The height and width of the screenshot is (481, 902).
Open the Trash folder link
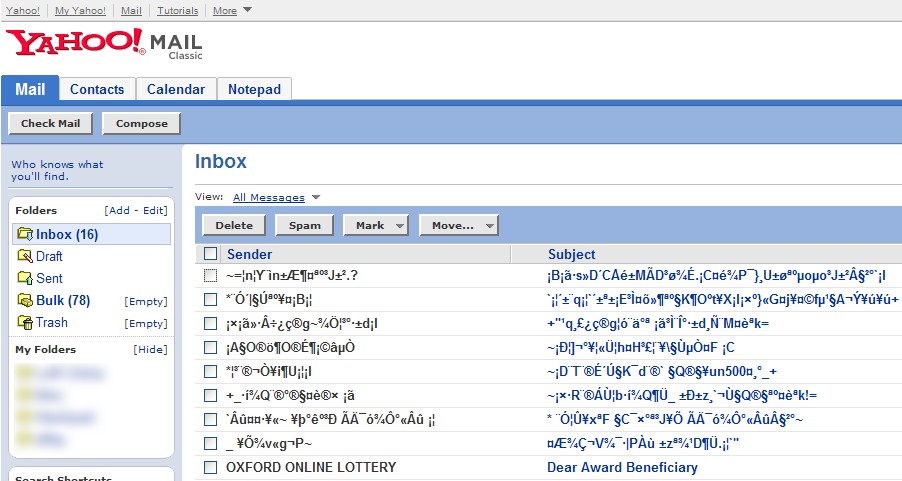coord(52,322)
